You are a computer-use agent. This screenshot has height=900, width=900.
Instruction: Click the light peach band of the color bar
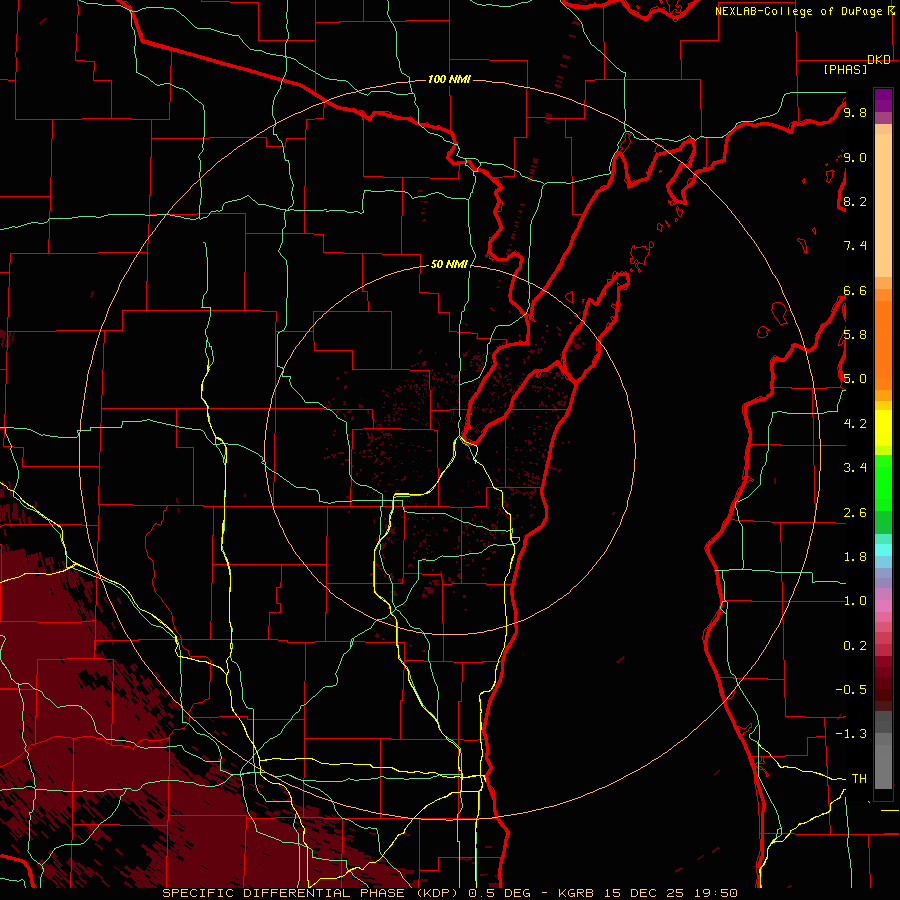point(883,205)
